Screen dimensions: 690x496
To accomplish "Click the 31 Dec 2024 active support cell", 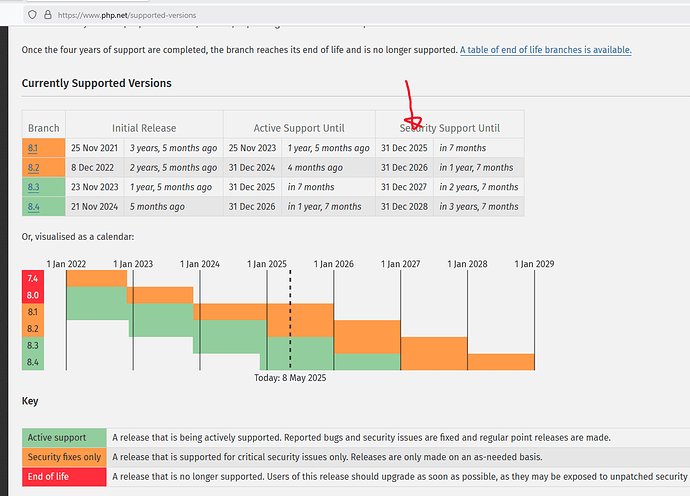I will pyautogui.click(x=253, y=168).
